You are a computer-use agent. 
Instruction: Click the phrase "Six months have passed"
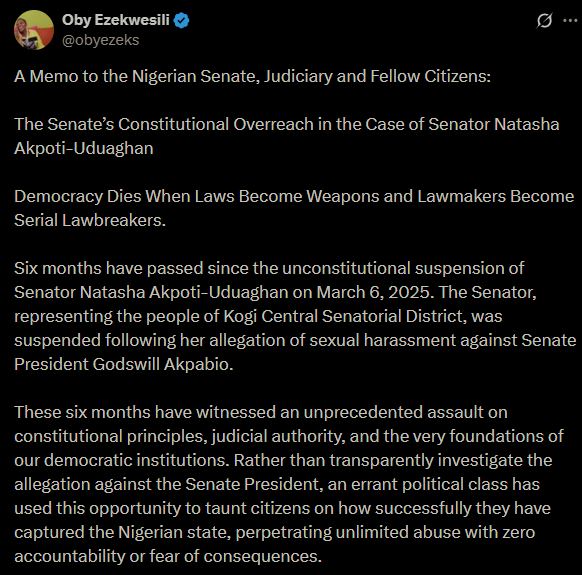(109, 268)
